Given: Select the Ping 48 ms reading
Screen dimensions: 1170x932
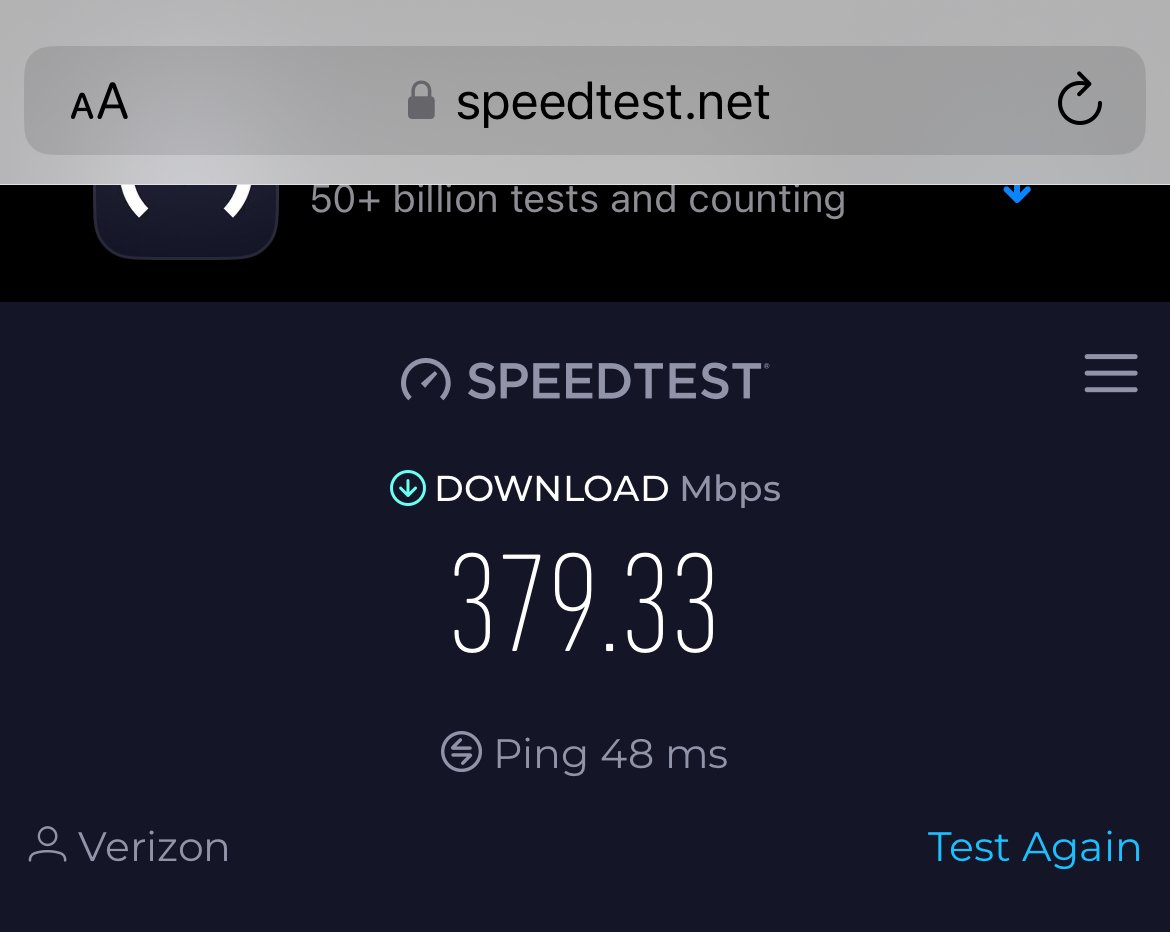Looking at the screenshot, I should coord(611,754).
